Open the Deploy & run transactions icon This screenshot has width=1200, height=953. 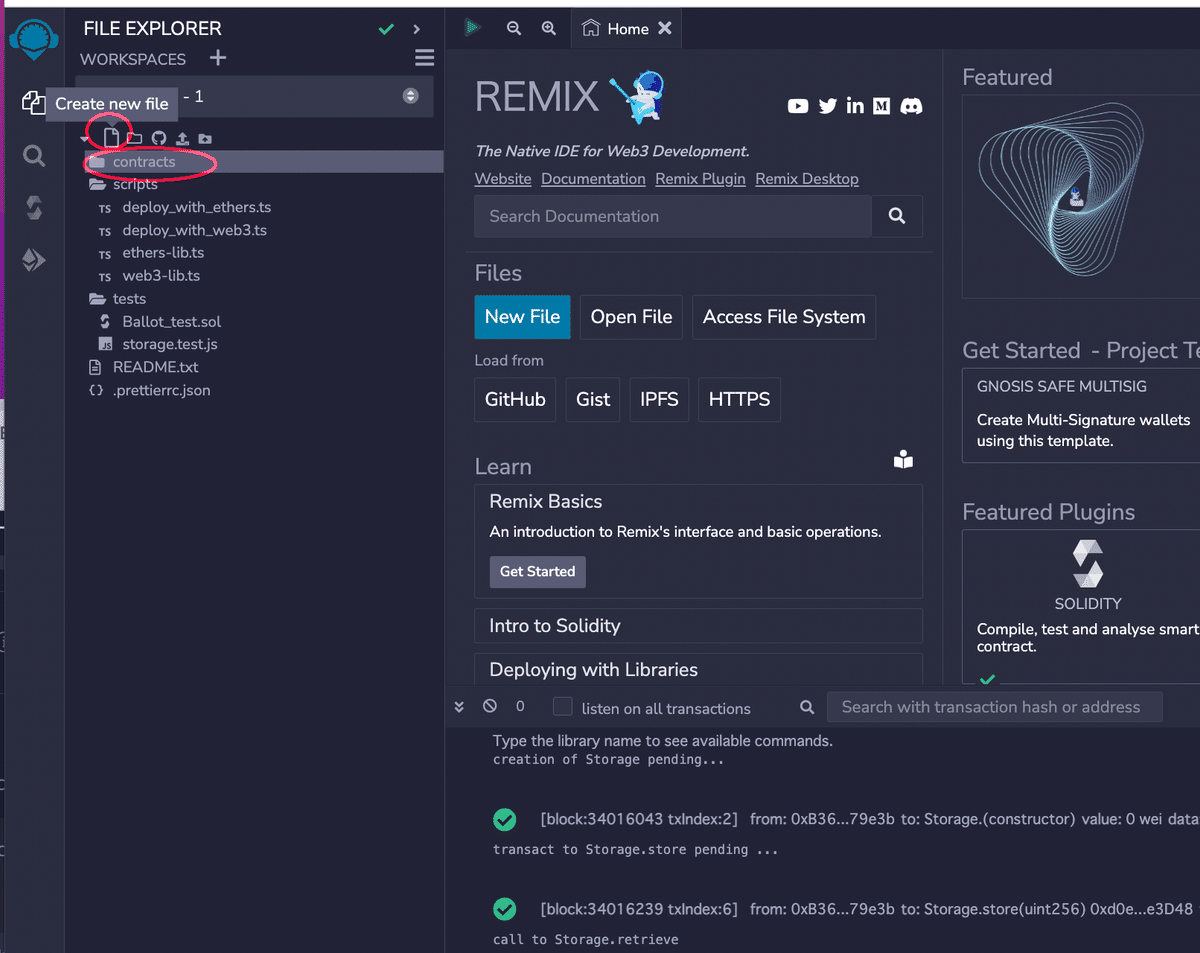[34, 261]
